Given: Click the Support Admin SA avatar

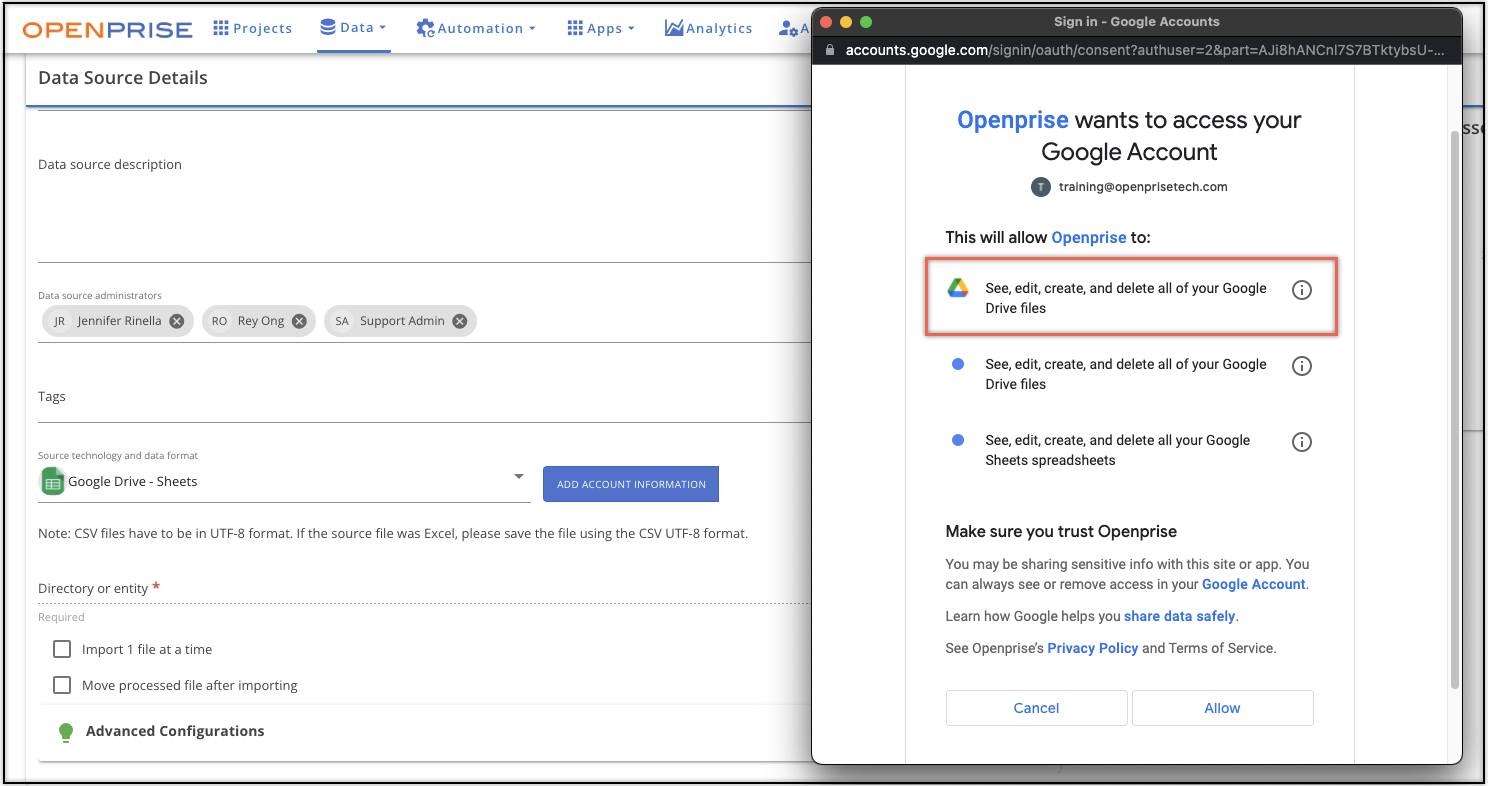Looking at the screenshot, I should tap(342, 321).
